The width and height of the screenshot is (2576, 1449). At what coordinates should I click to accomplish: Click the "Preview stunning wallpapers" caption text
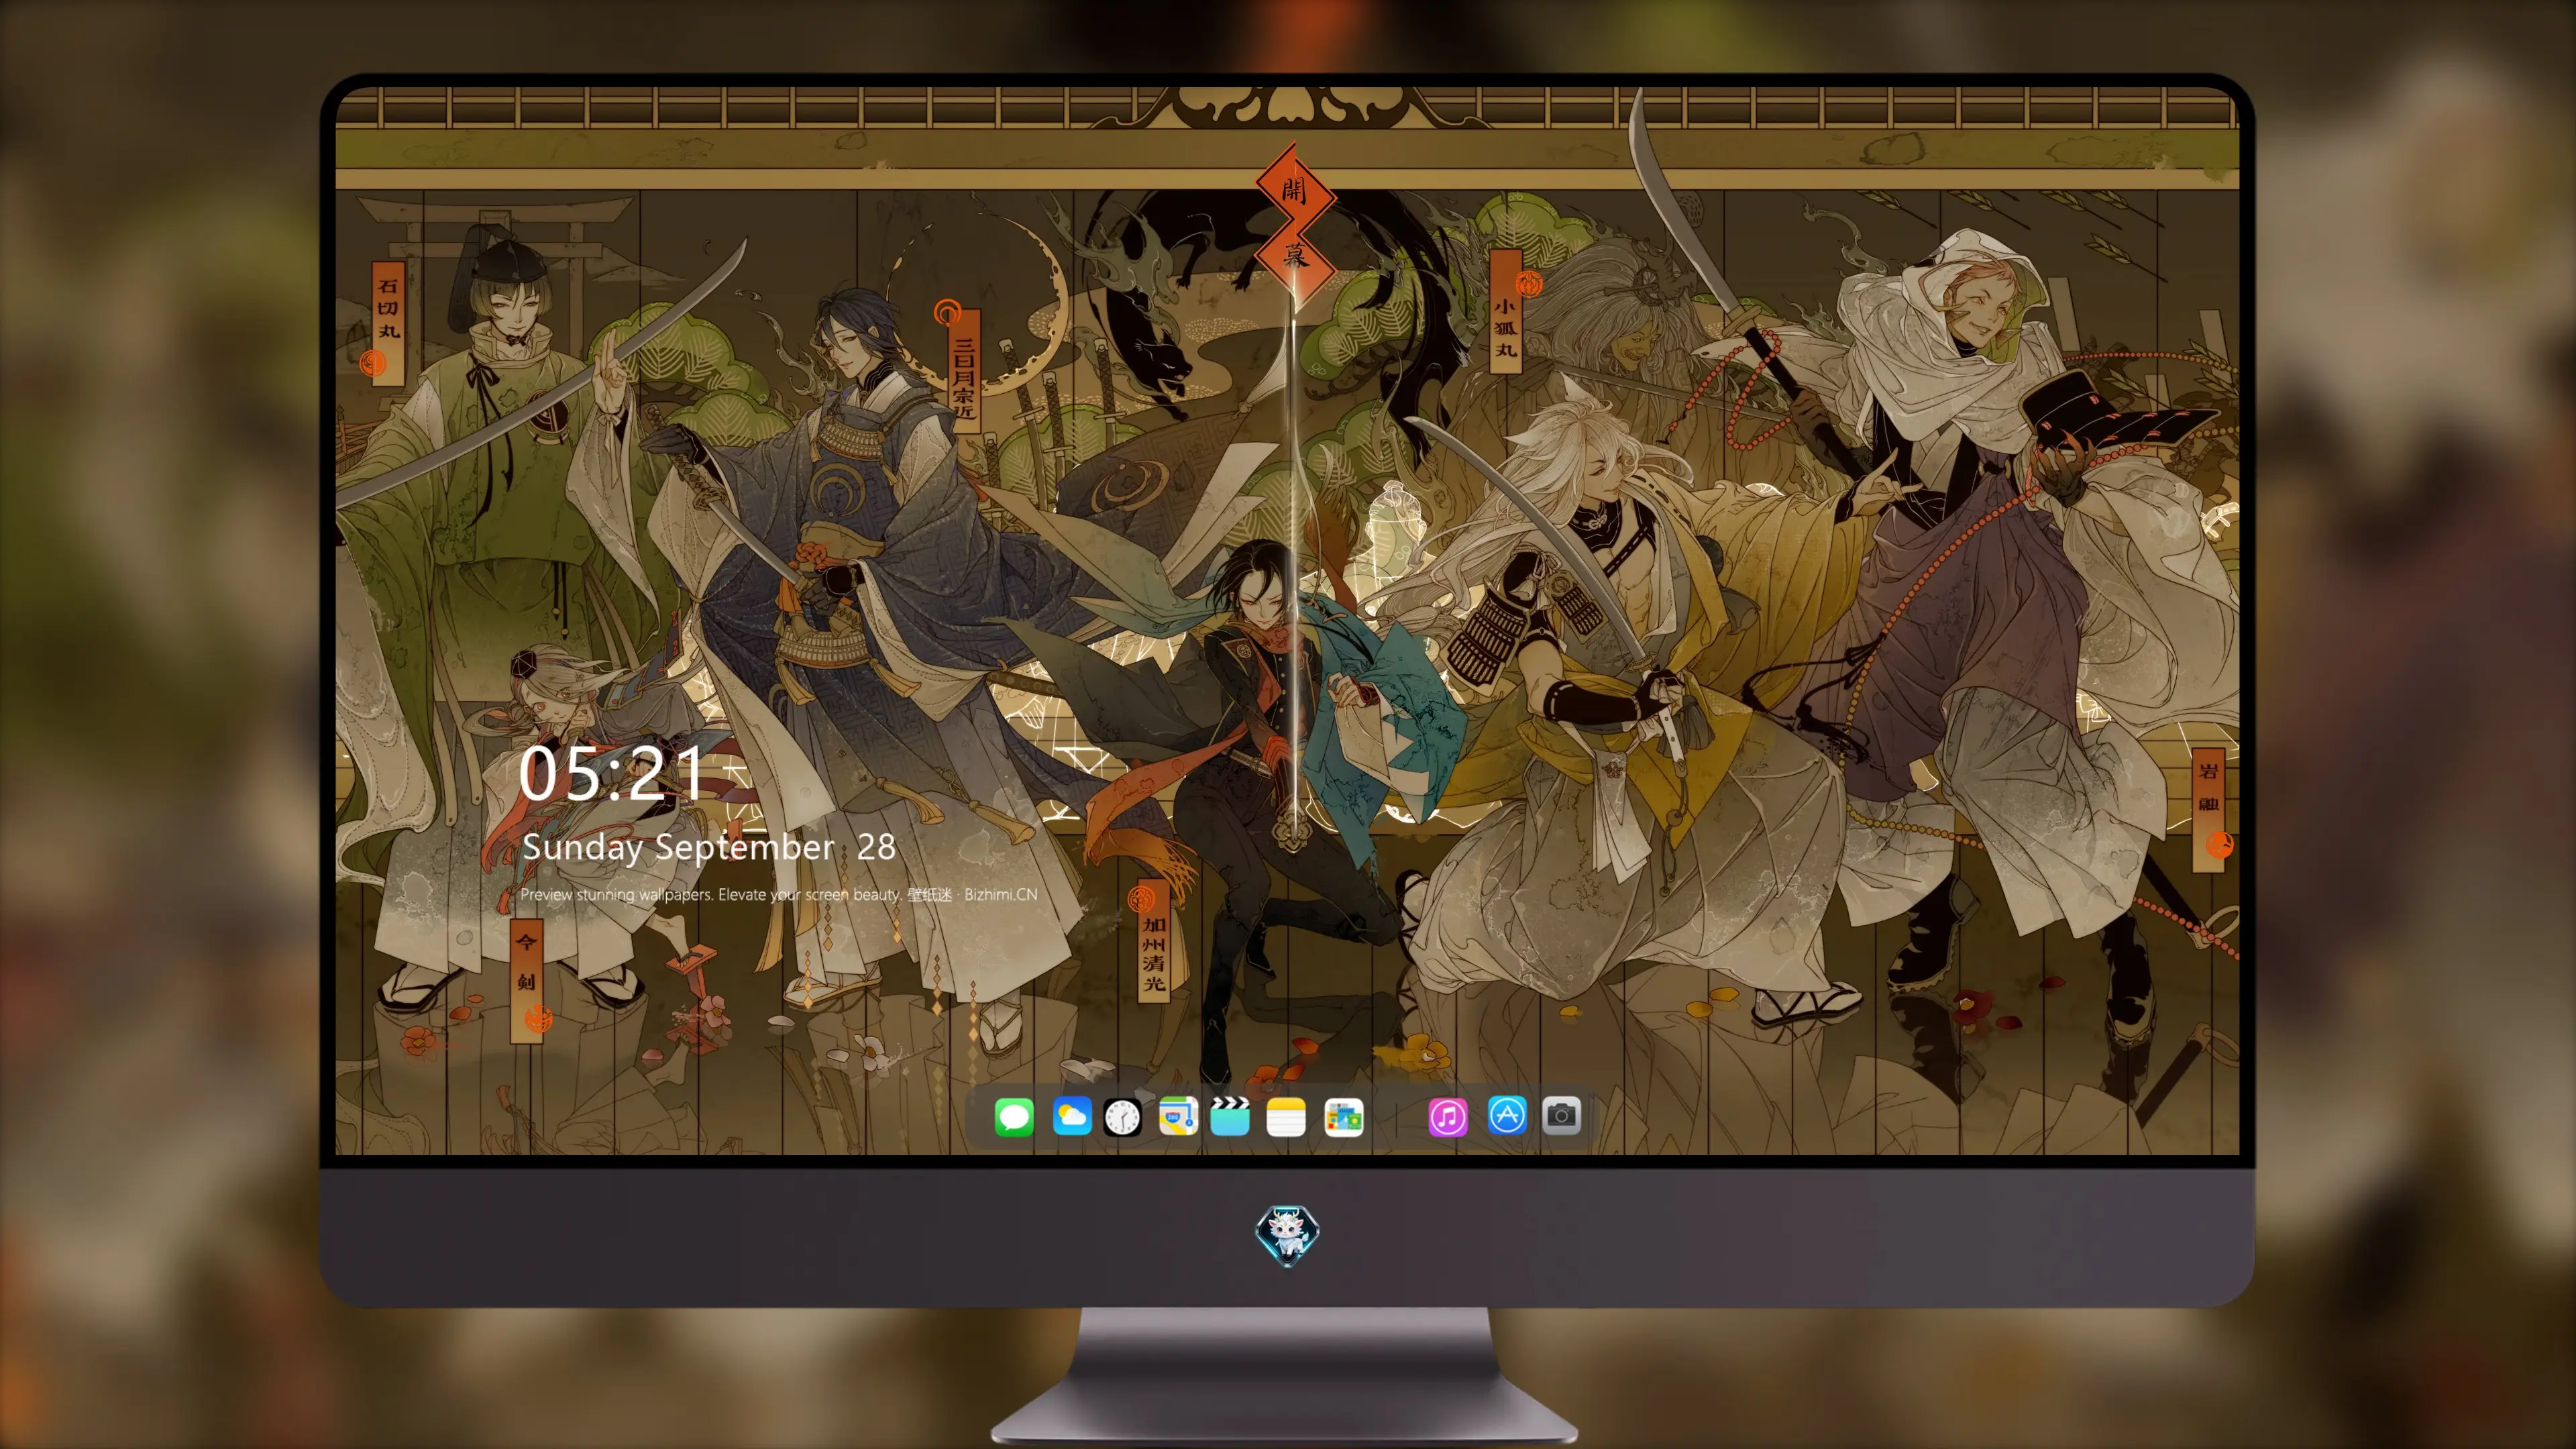779,894
